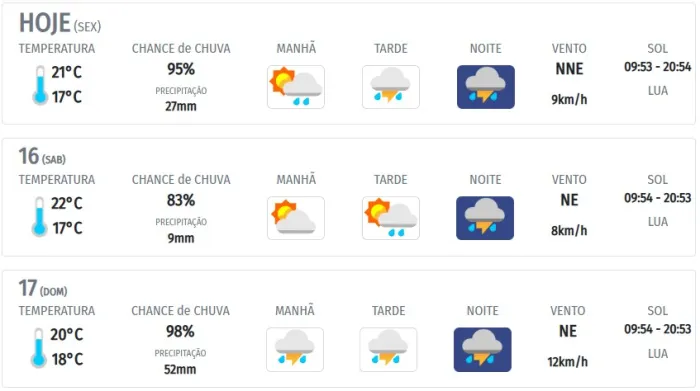
Task: Select the 16 (SAB) day heading
Action: 42,156
